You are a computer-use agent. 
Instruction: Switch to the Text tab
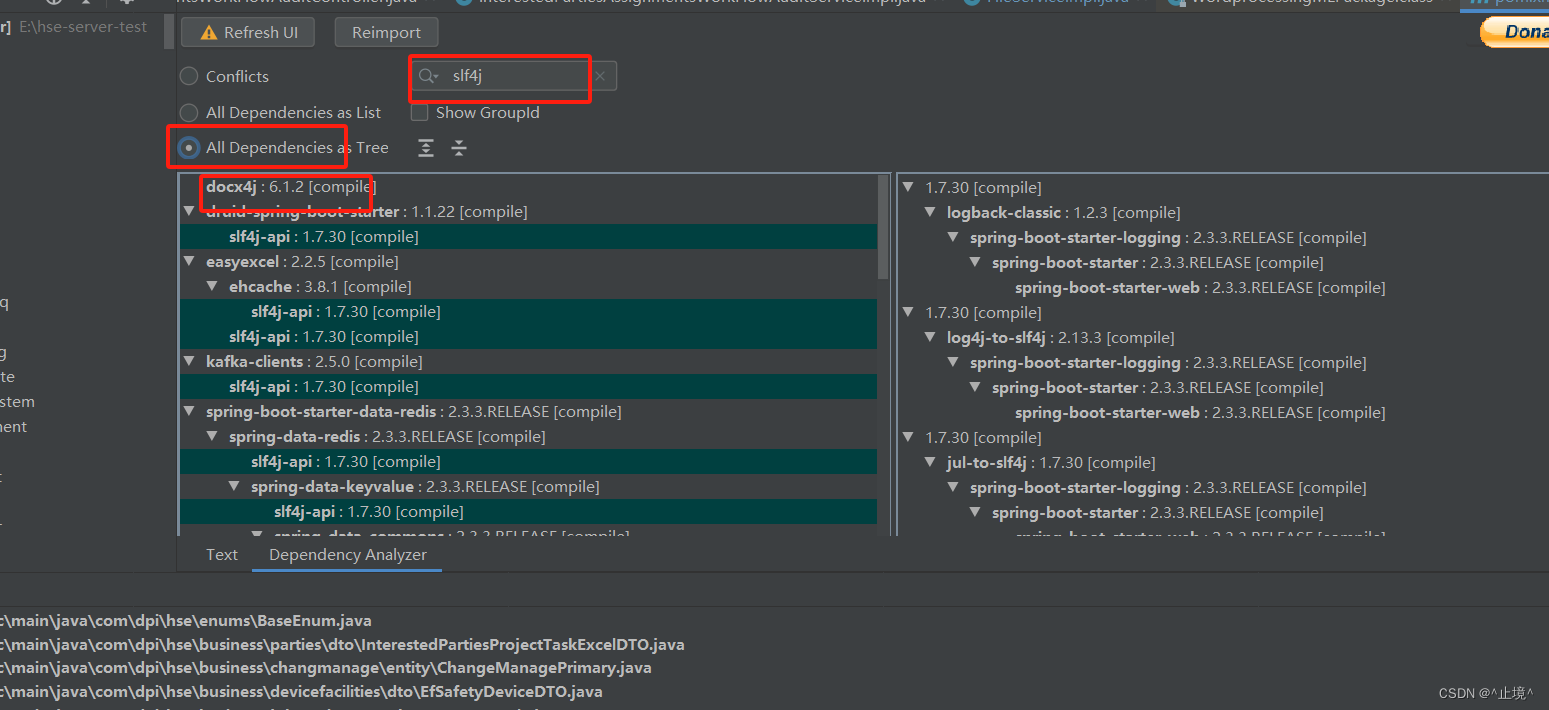coord(222,554)
